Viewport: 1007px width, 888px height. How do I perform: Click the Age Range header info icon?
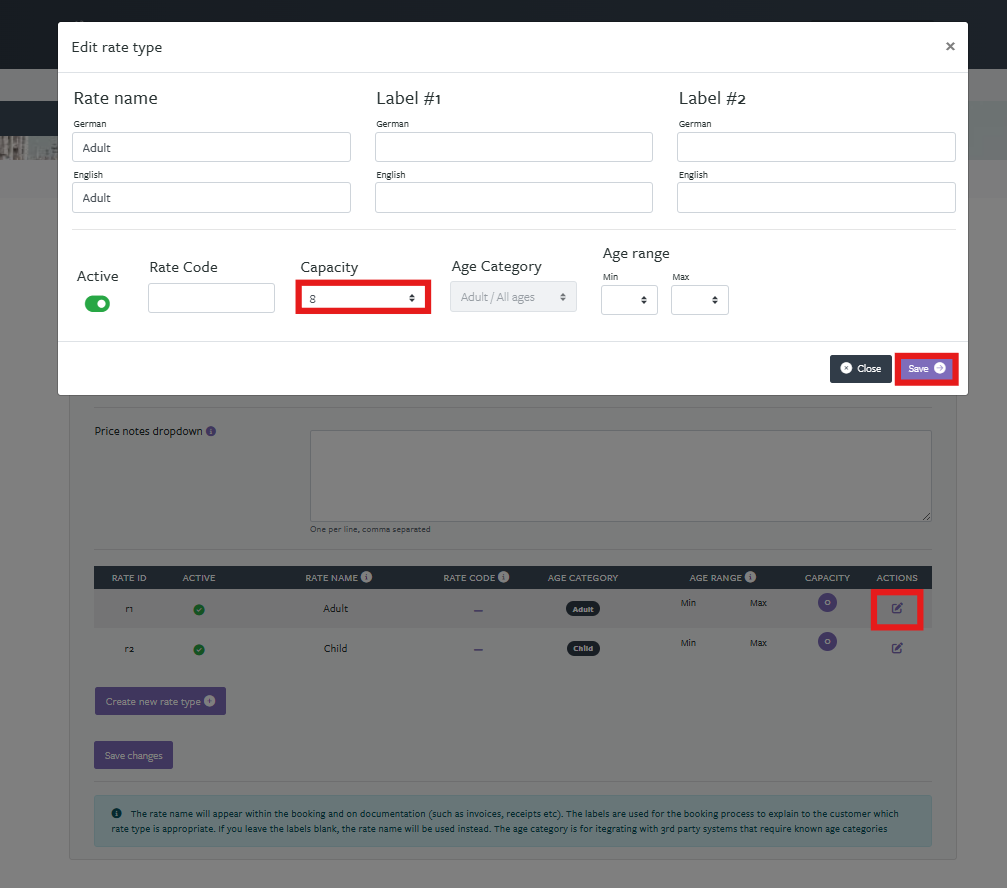pyautogui.click(x=750, y=577)
